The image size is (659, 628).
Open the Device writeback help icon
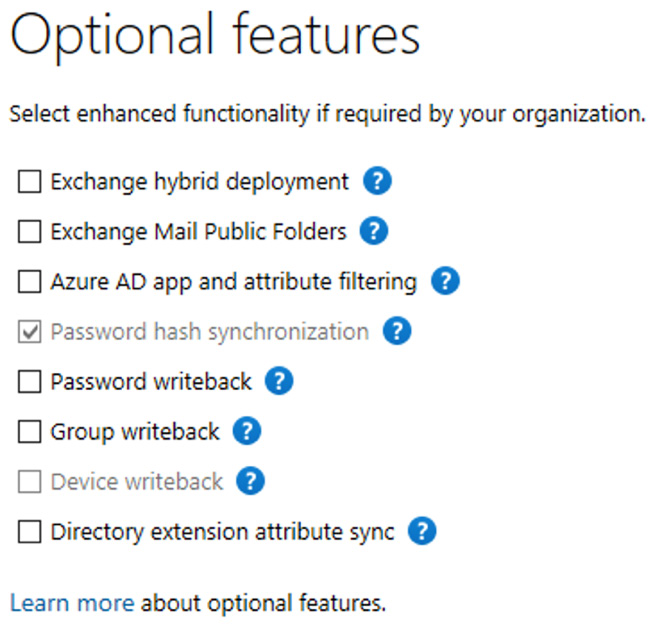coord(251,482)
